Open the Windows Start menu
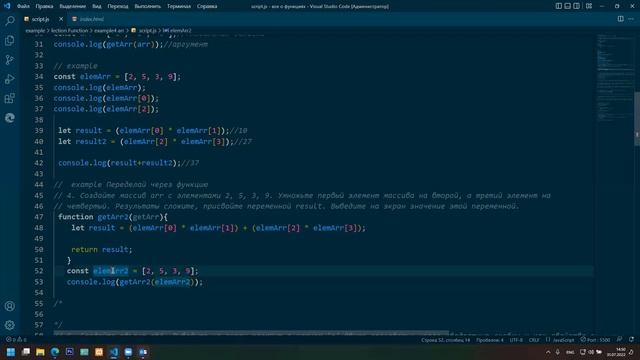 [x=11, y=352]
